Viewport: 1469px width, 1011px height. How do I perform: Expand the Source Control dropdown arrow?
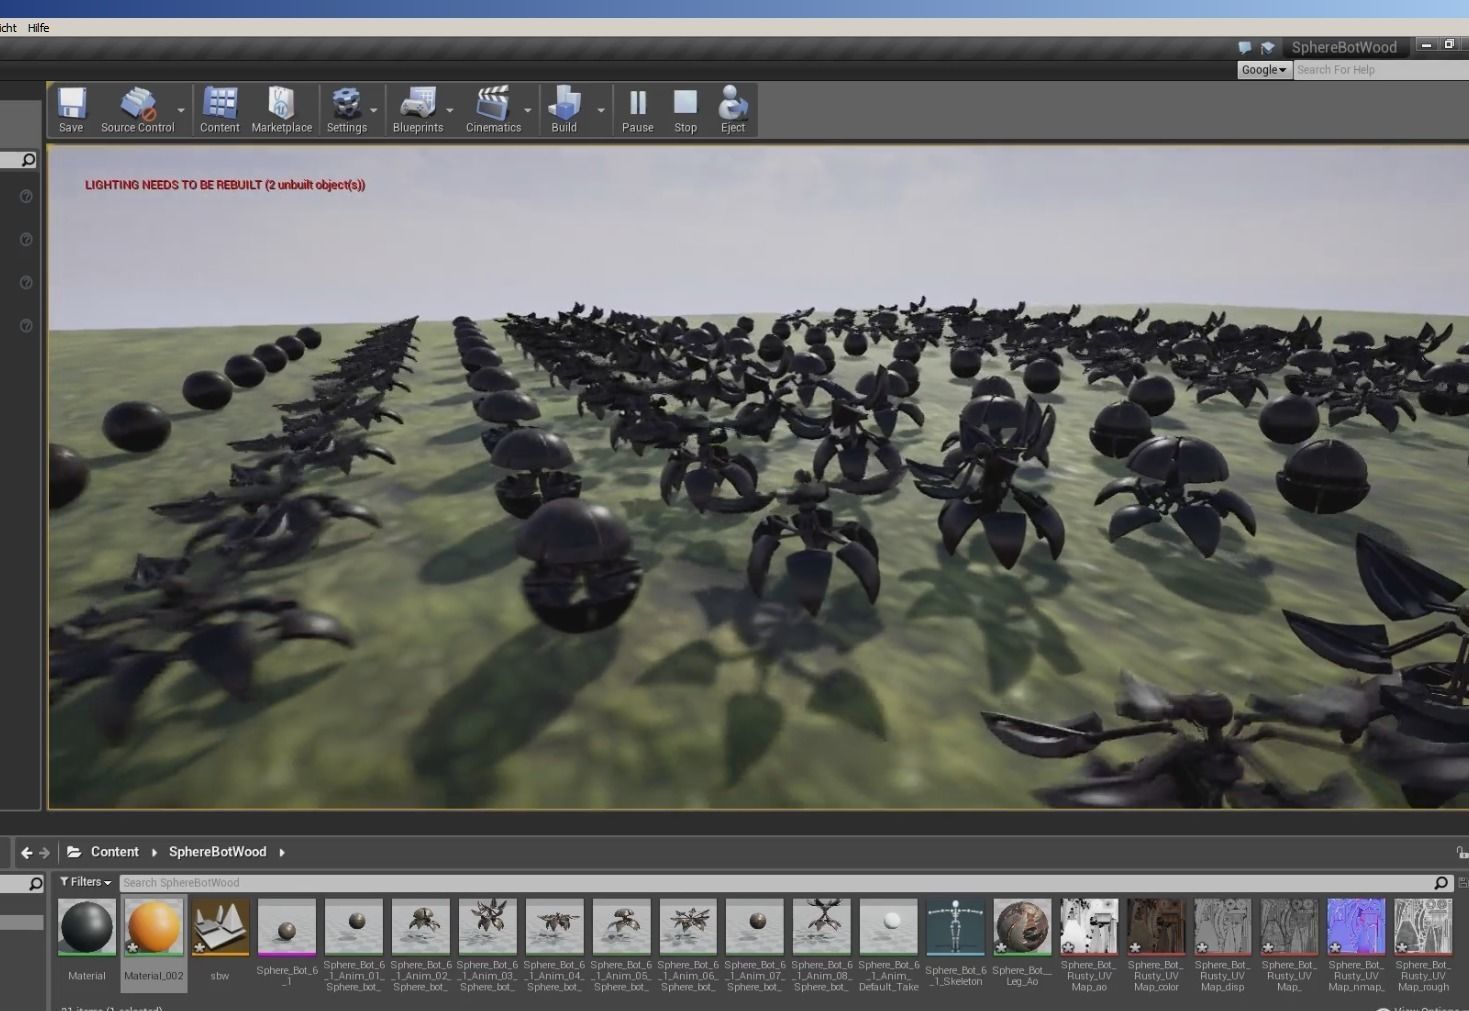pos(181,110)
